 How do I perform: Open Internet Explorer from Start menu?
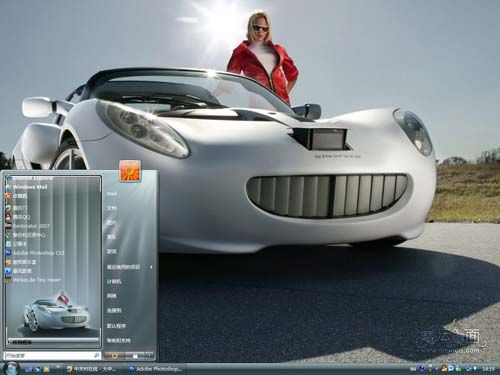click(29, 179)
